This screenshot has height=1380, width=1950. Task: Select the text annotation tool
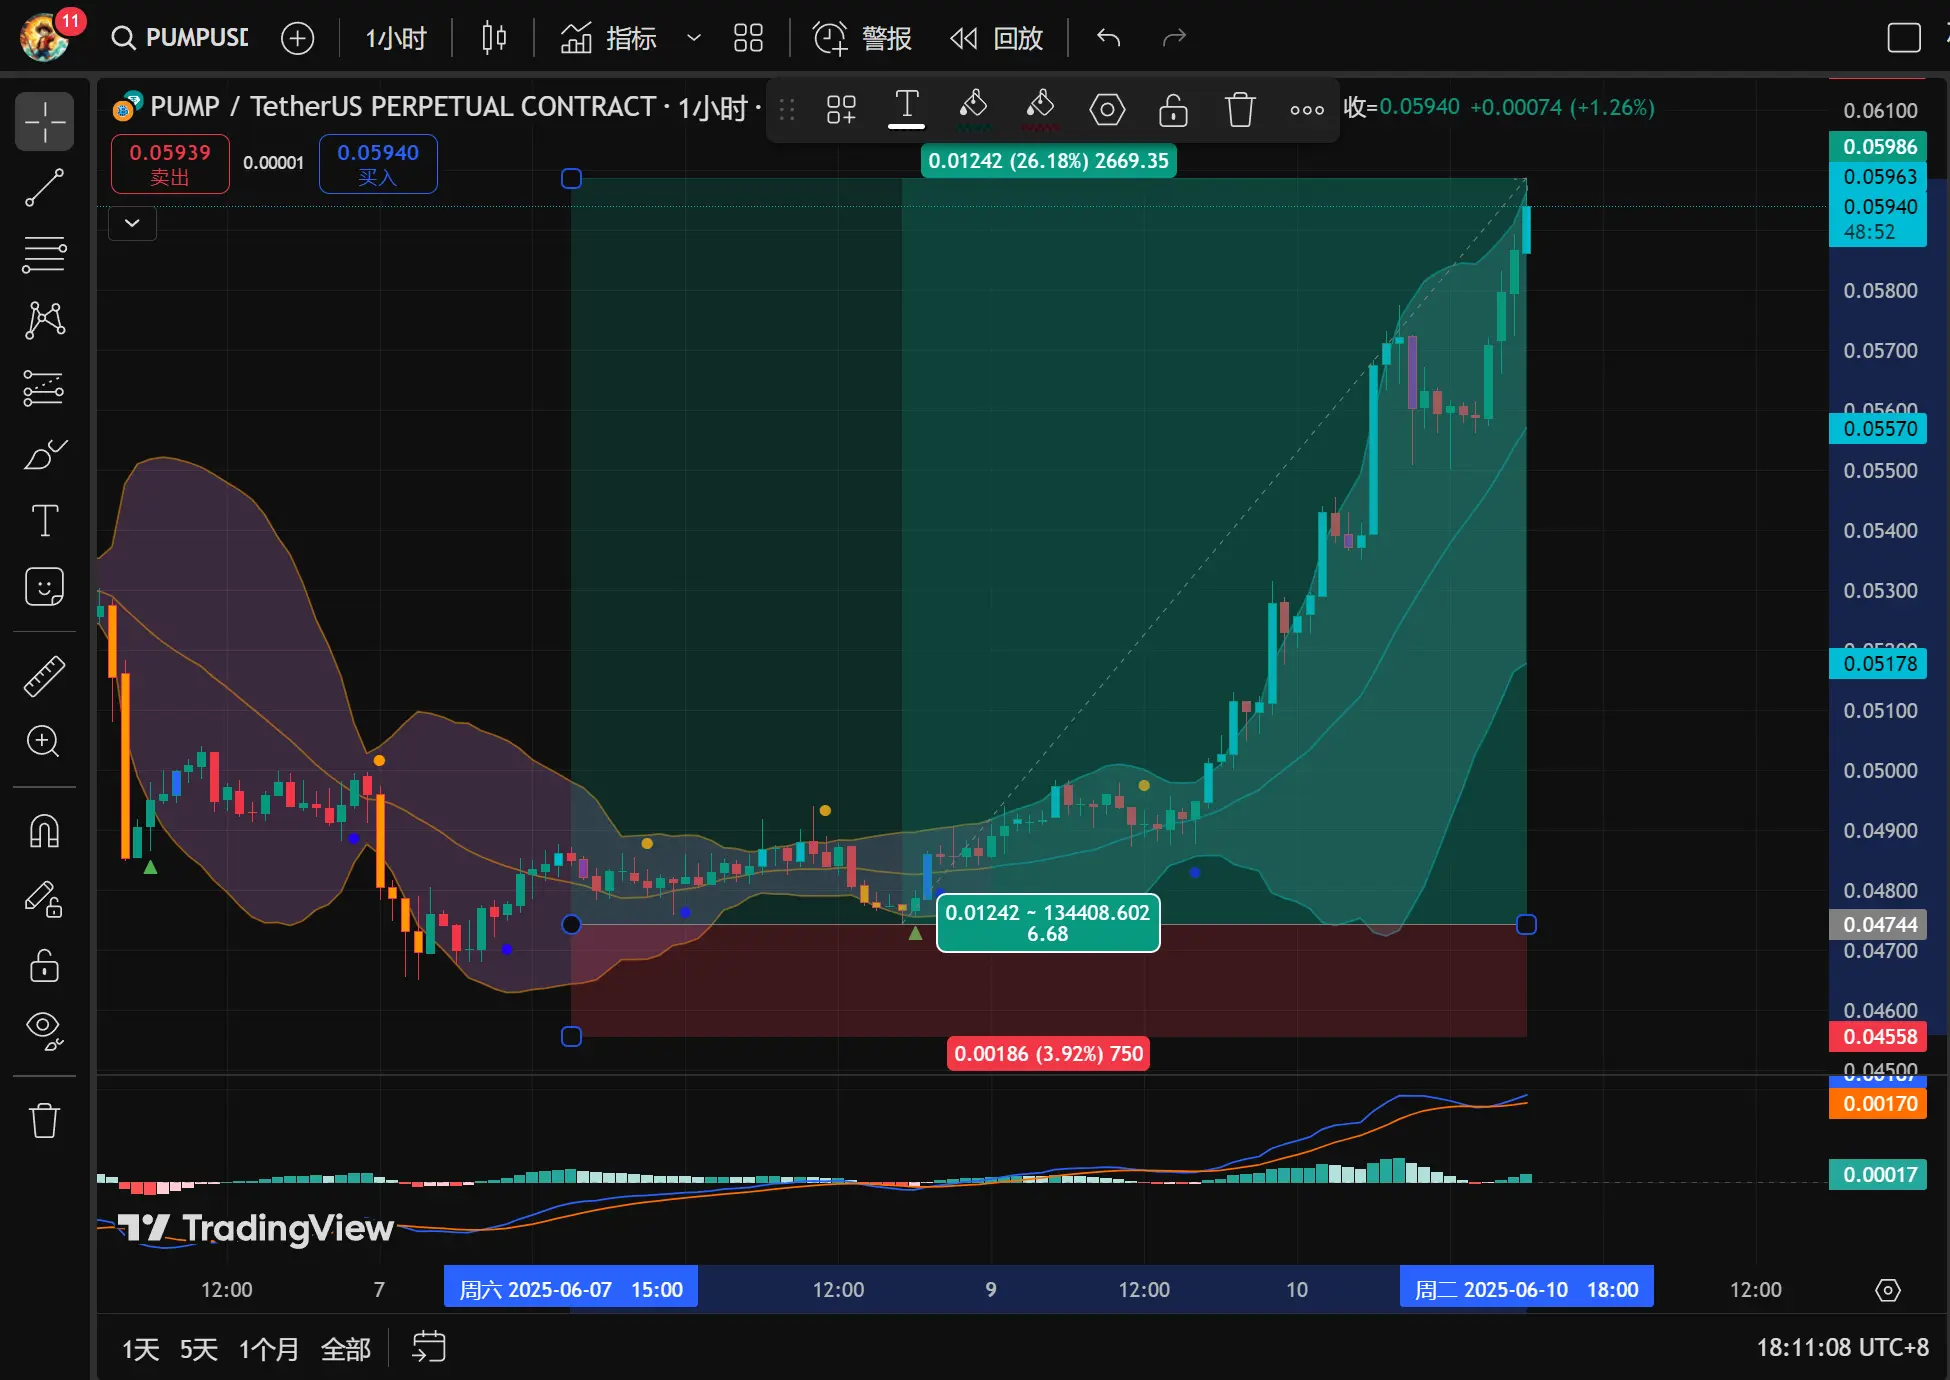click(45, 520)
